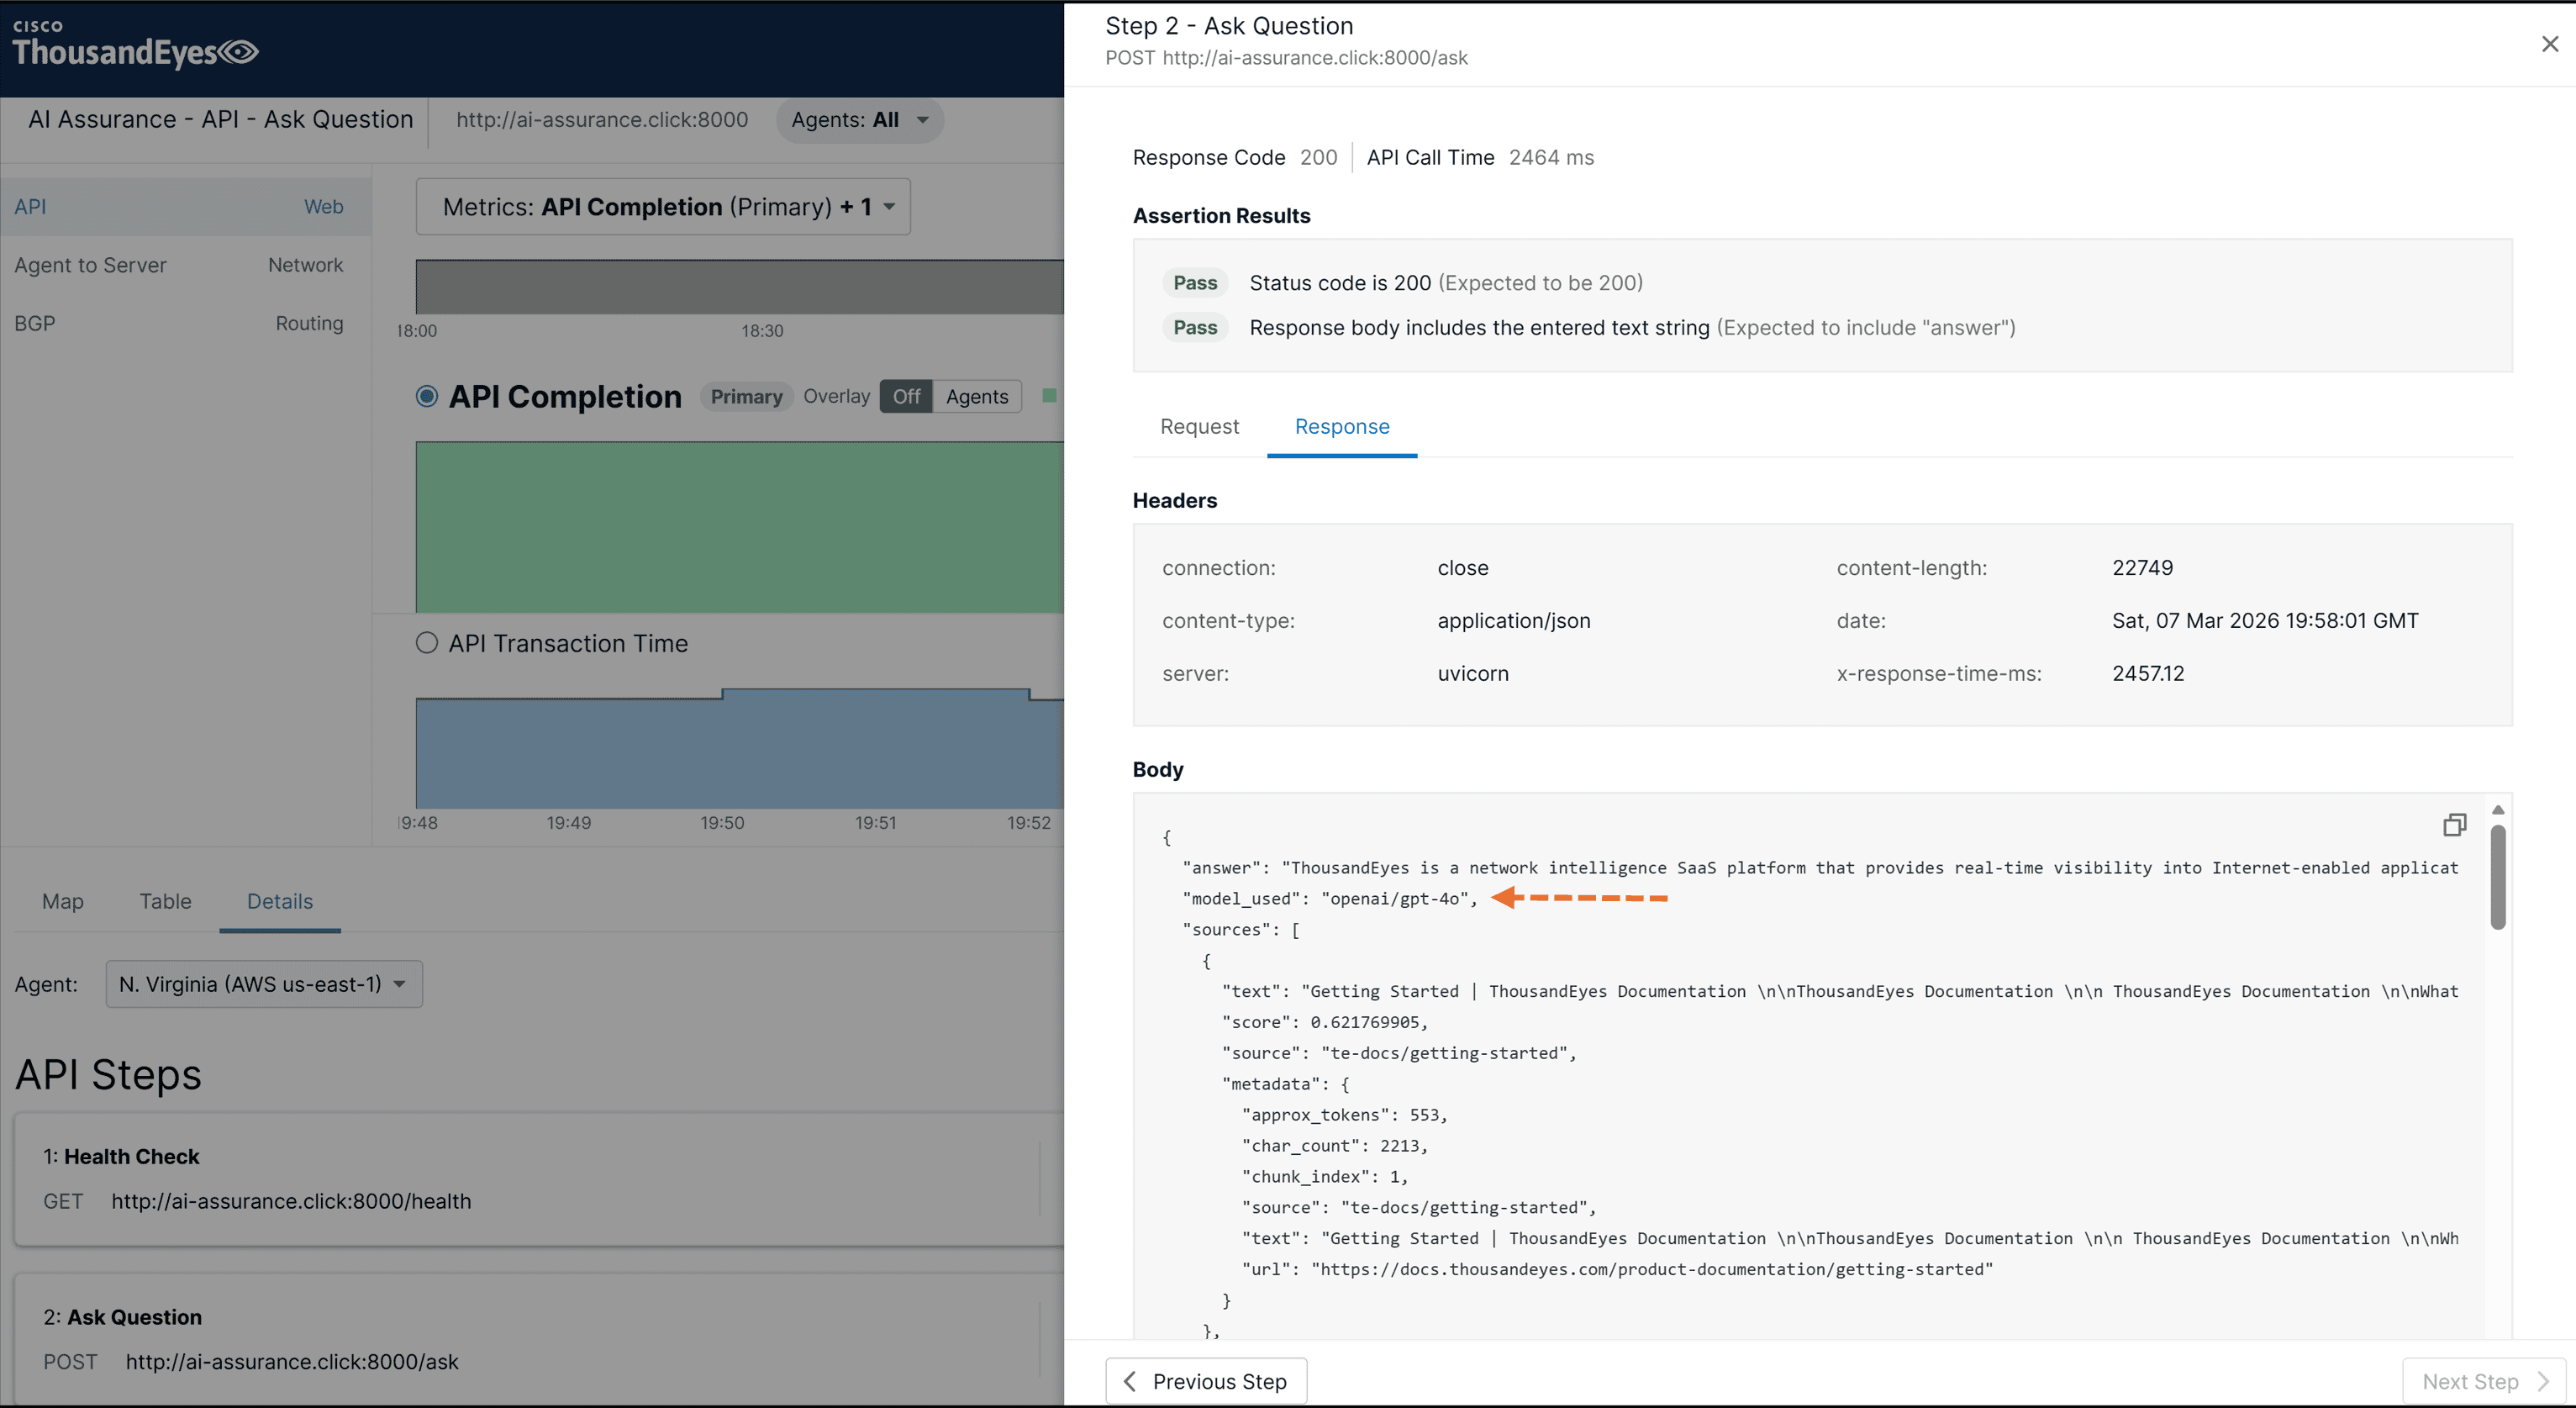Viewport: 2576px width, 1408px height.
Task: Select the API Transaction Time radio button
Action: click(x=426, y=643)
